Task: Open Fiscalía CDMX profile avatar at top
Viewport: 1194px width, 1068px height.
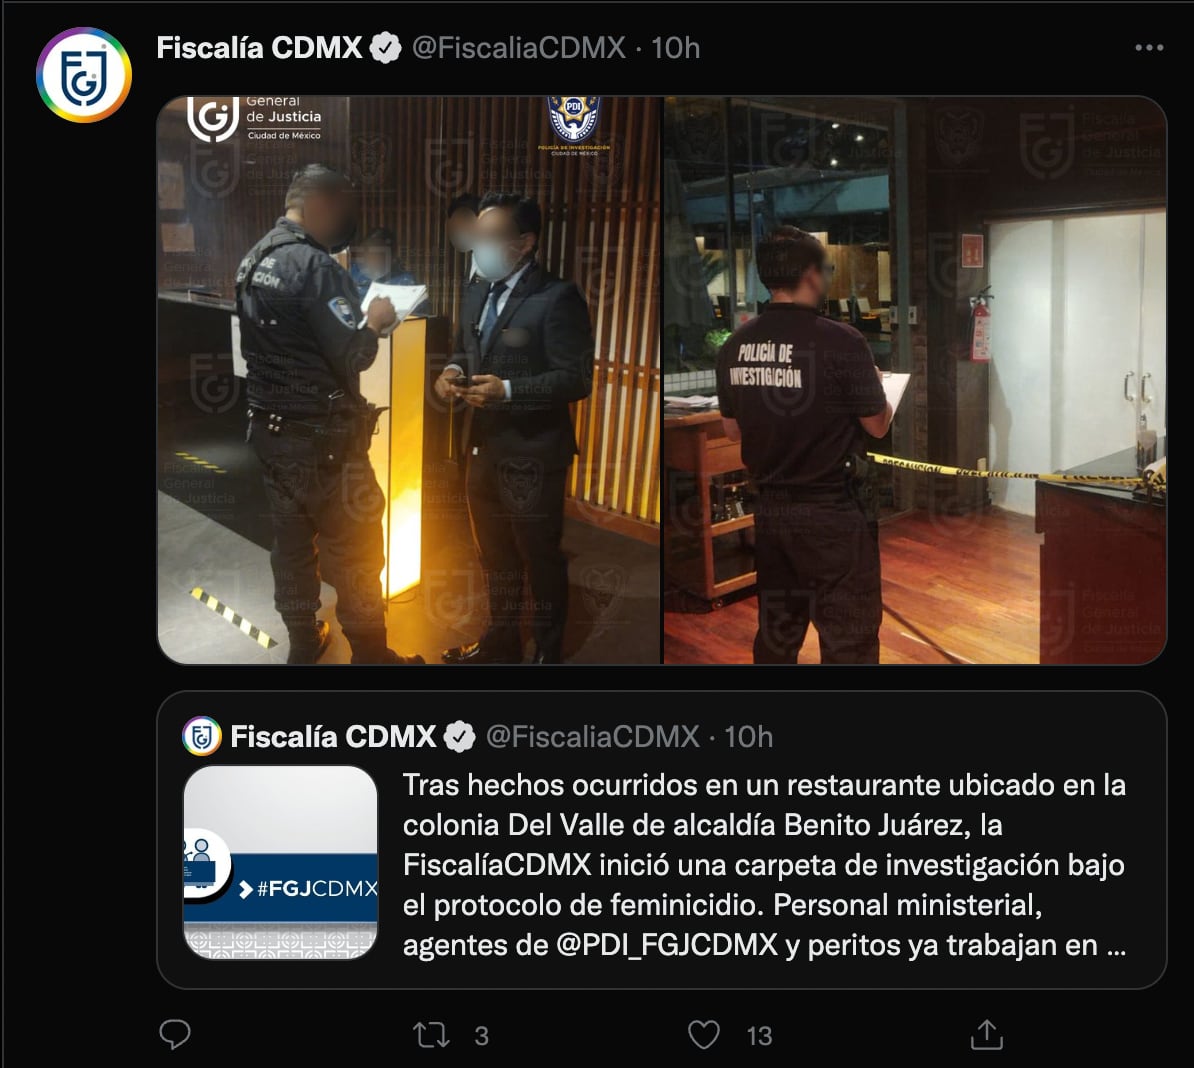Action: click(x=84, y=75)
